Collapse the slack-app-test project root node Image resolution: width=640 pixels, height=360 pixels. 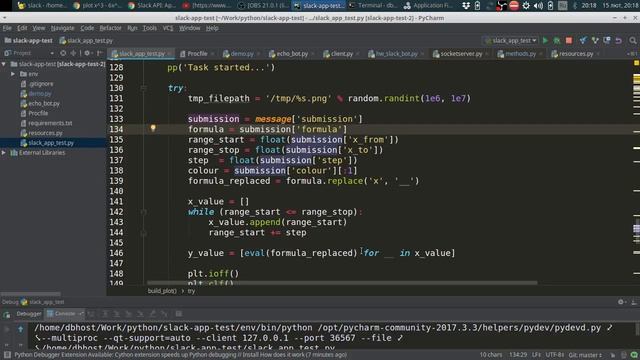(x=4, y=64)
